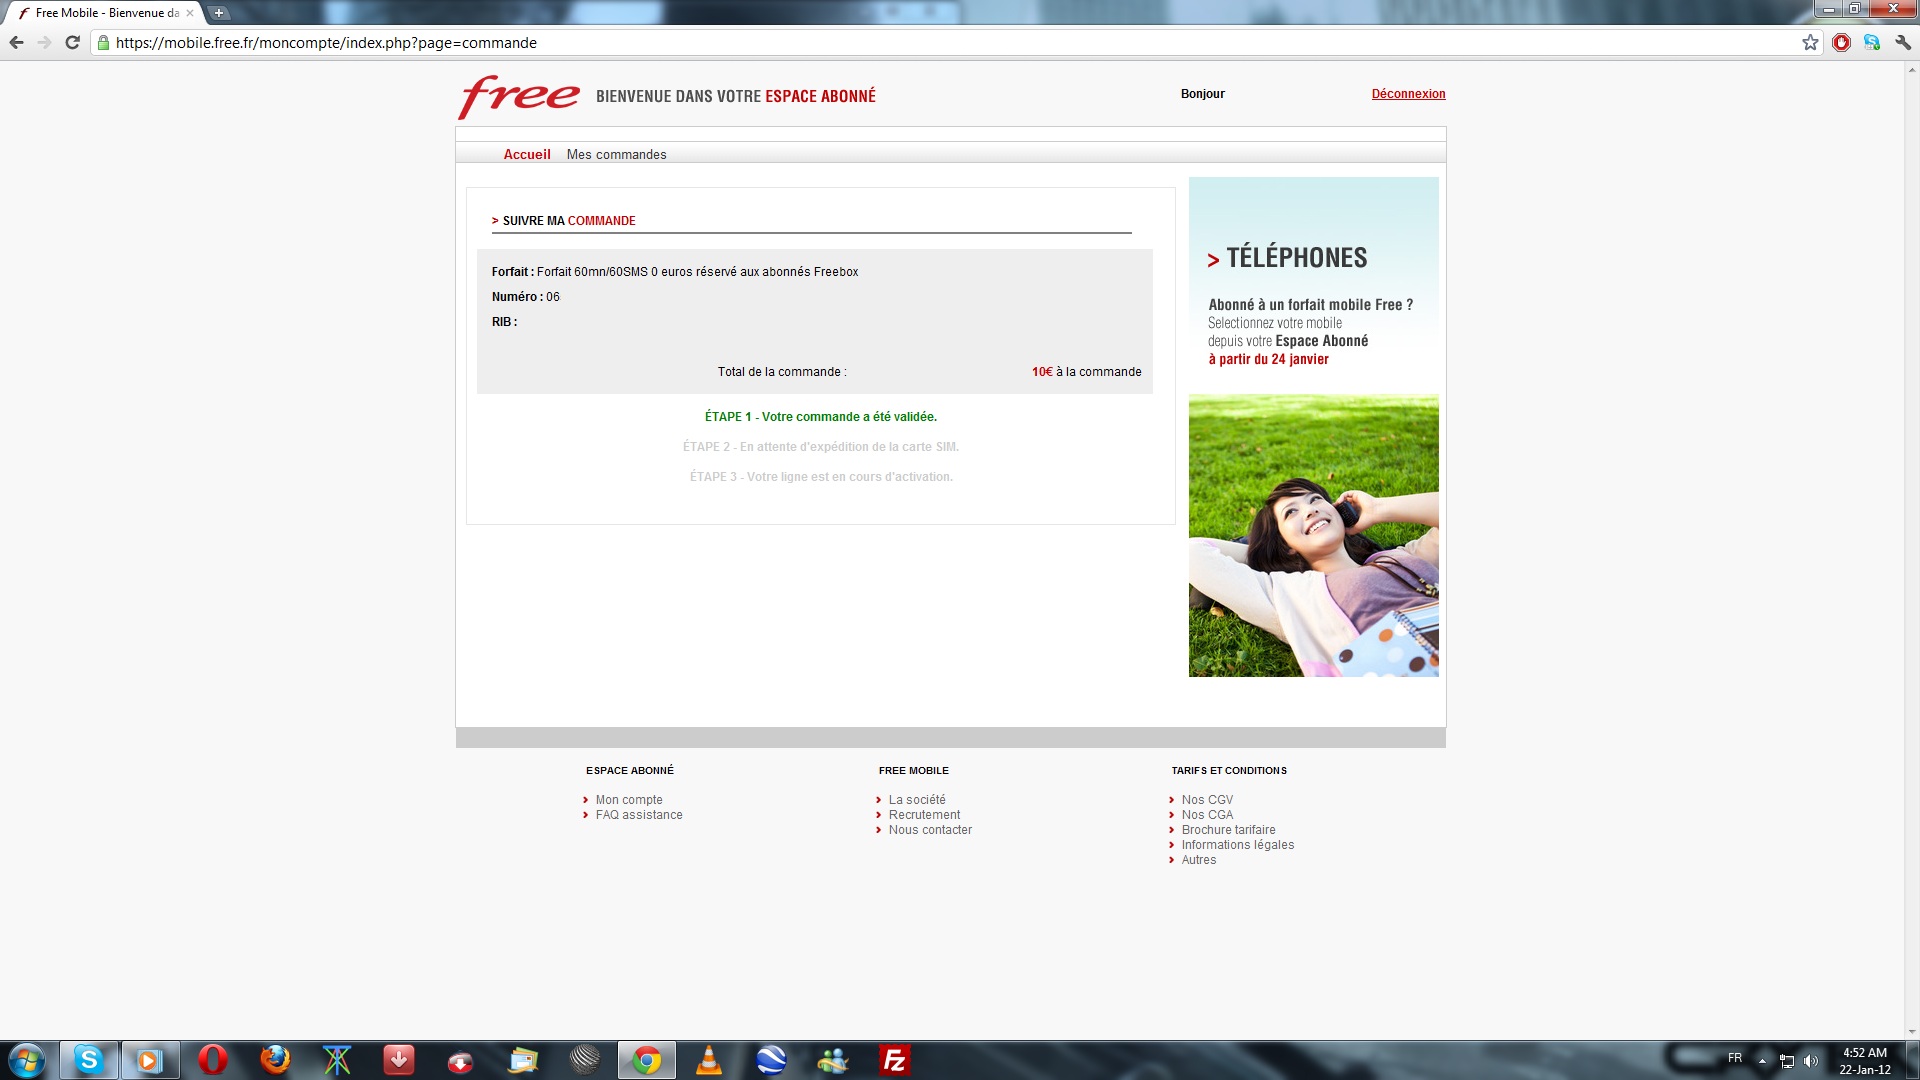Image resolution: width=1920 pixels, height=1080 pixels.
Task: Launch FileZilla from the taskbar
Action: click(x=894, y=1060)
